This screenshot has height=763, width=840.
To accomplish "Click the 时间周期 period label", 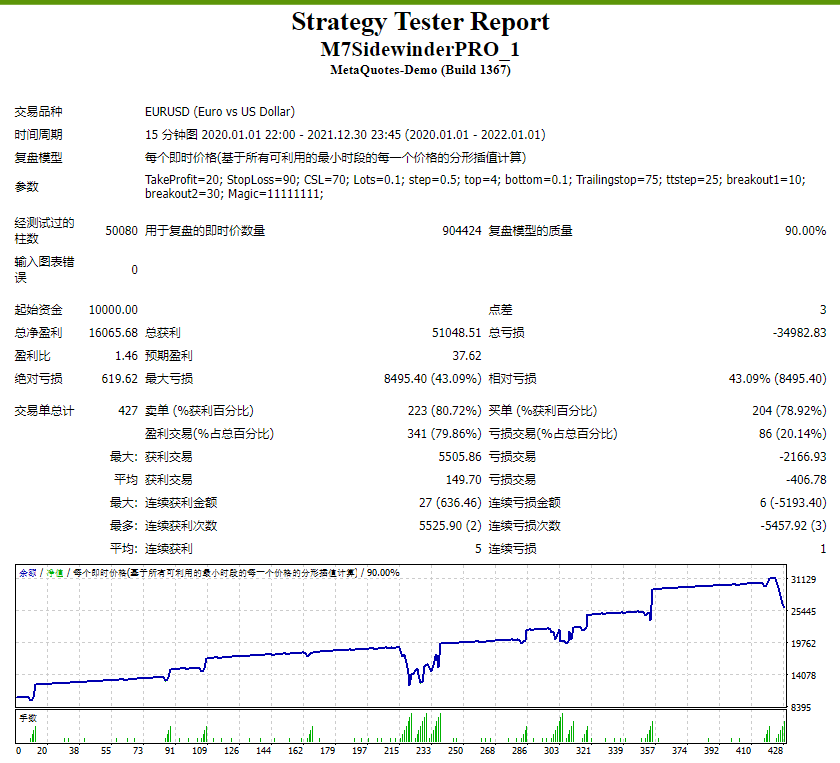I will coord(38,134).
